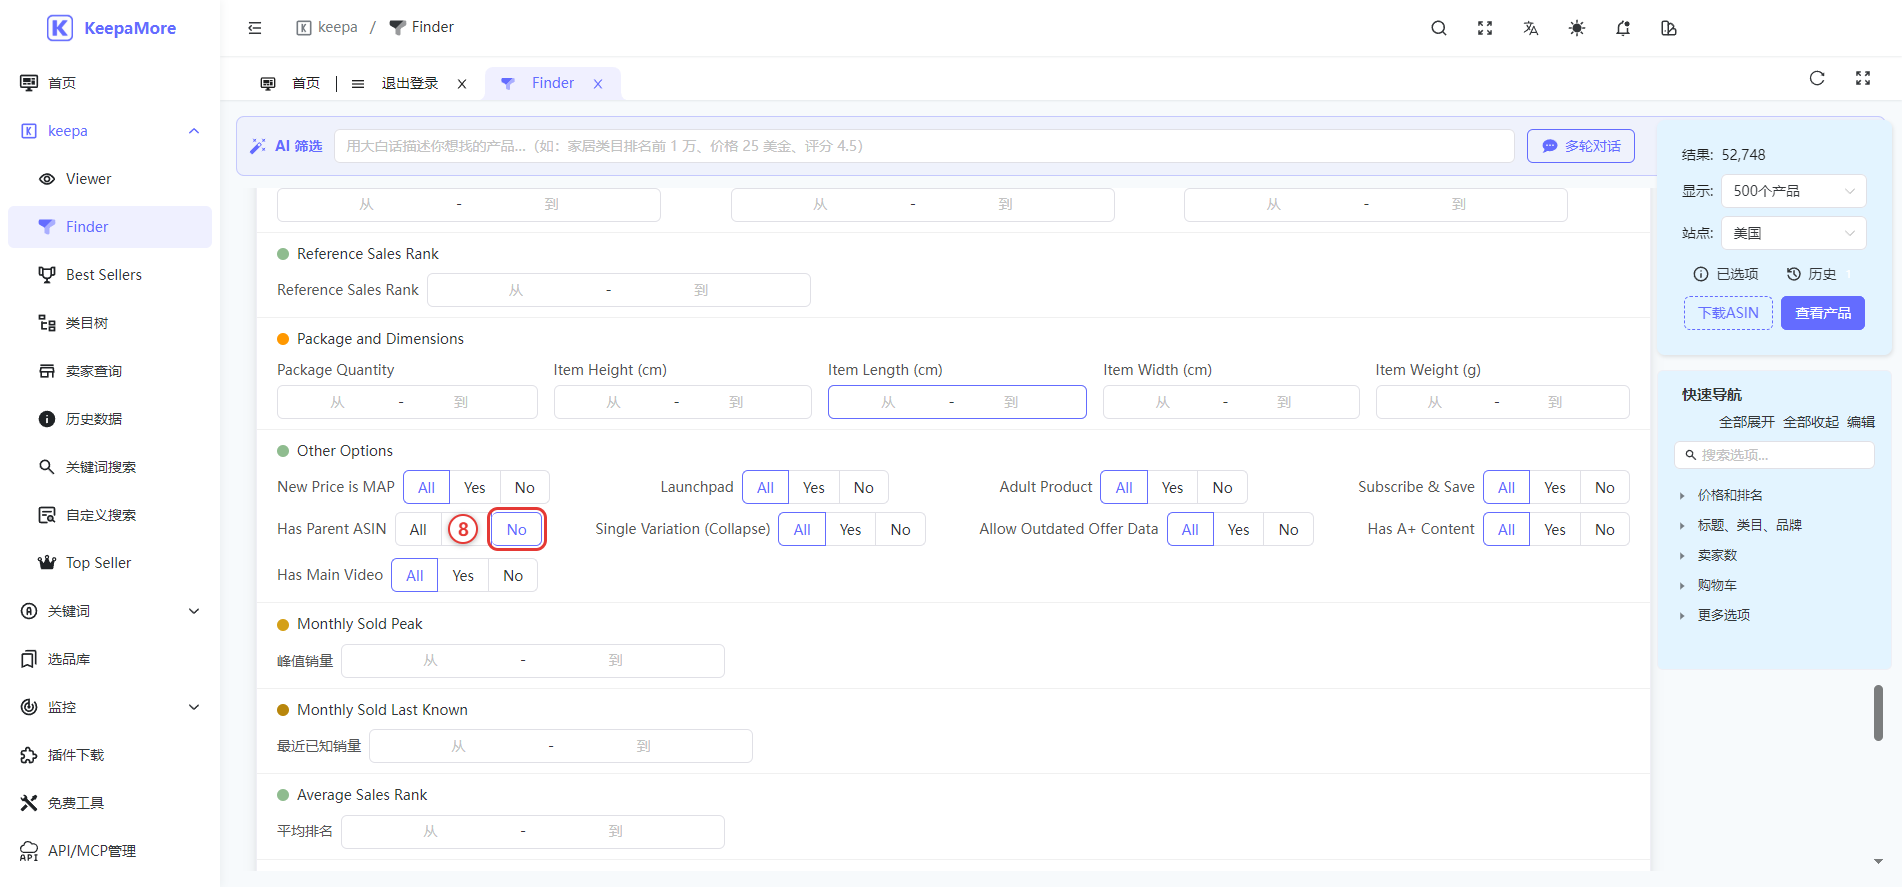Open the language translation icon
Image resolution: width=1902 pixels, height=887 pixels.
coord(1531,28)
